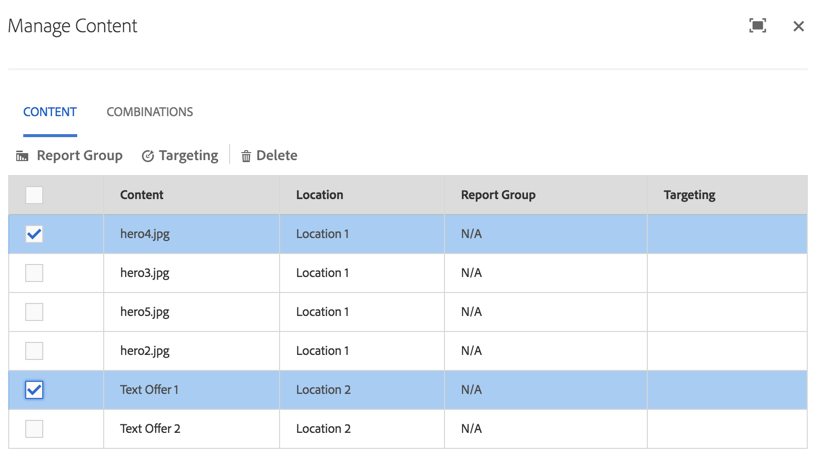817x473 pixels.
Task: Click the Content column header
Action: click(142, 195)
